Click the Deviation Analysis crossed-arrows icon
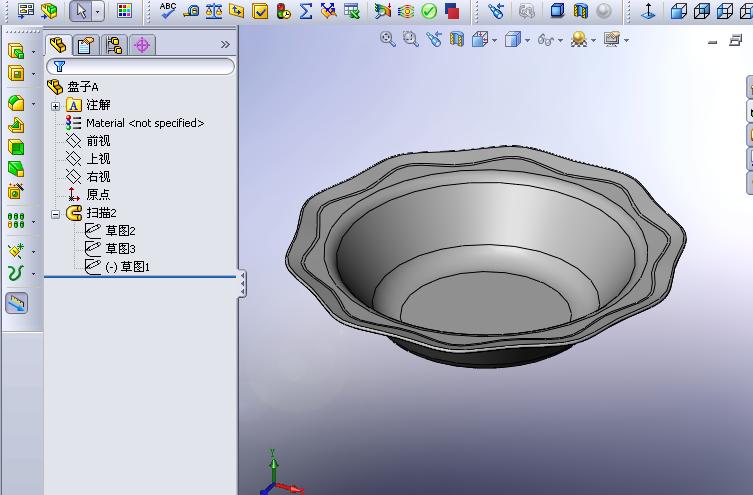 pyautogui.click(x=328, y=11)
